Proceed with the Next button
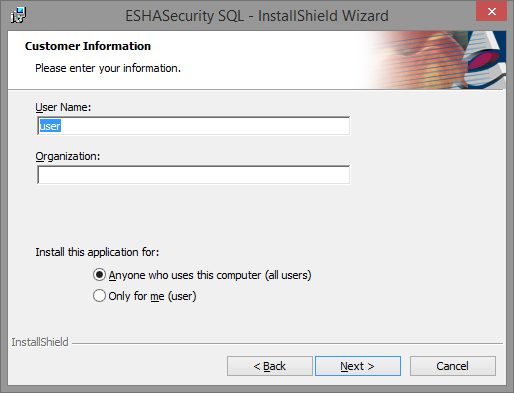Image resolution: width=514 pixels, height=393 pixels. point(358,366)
